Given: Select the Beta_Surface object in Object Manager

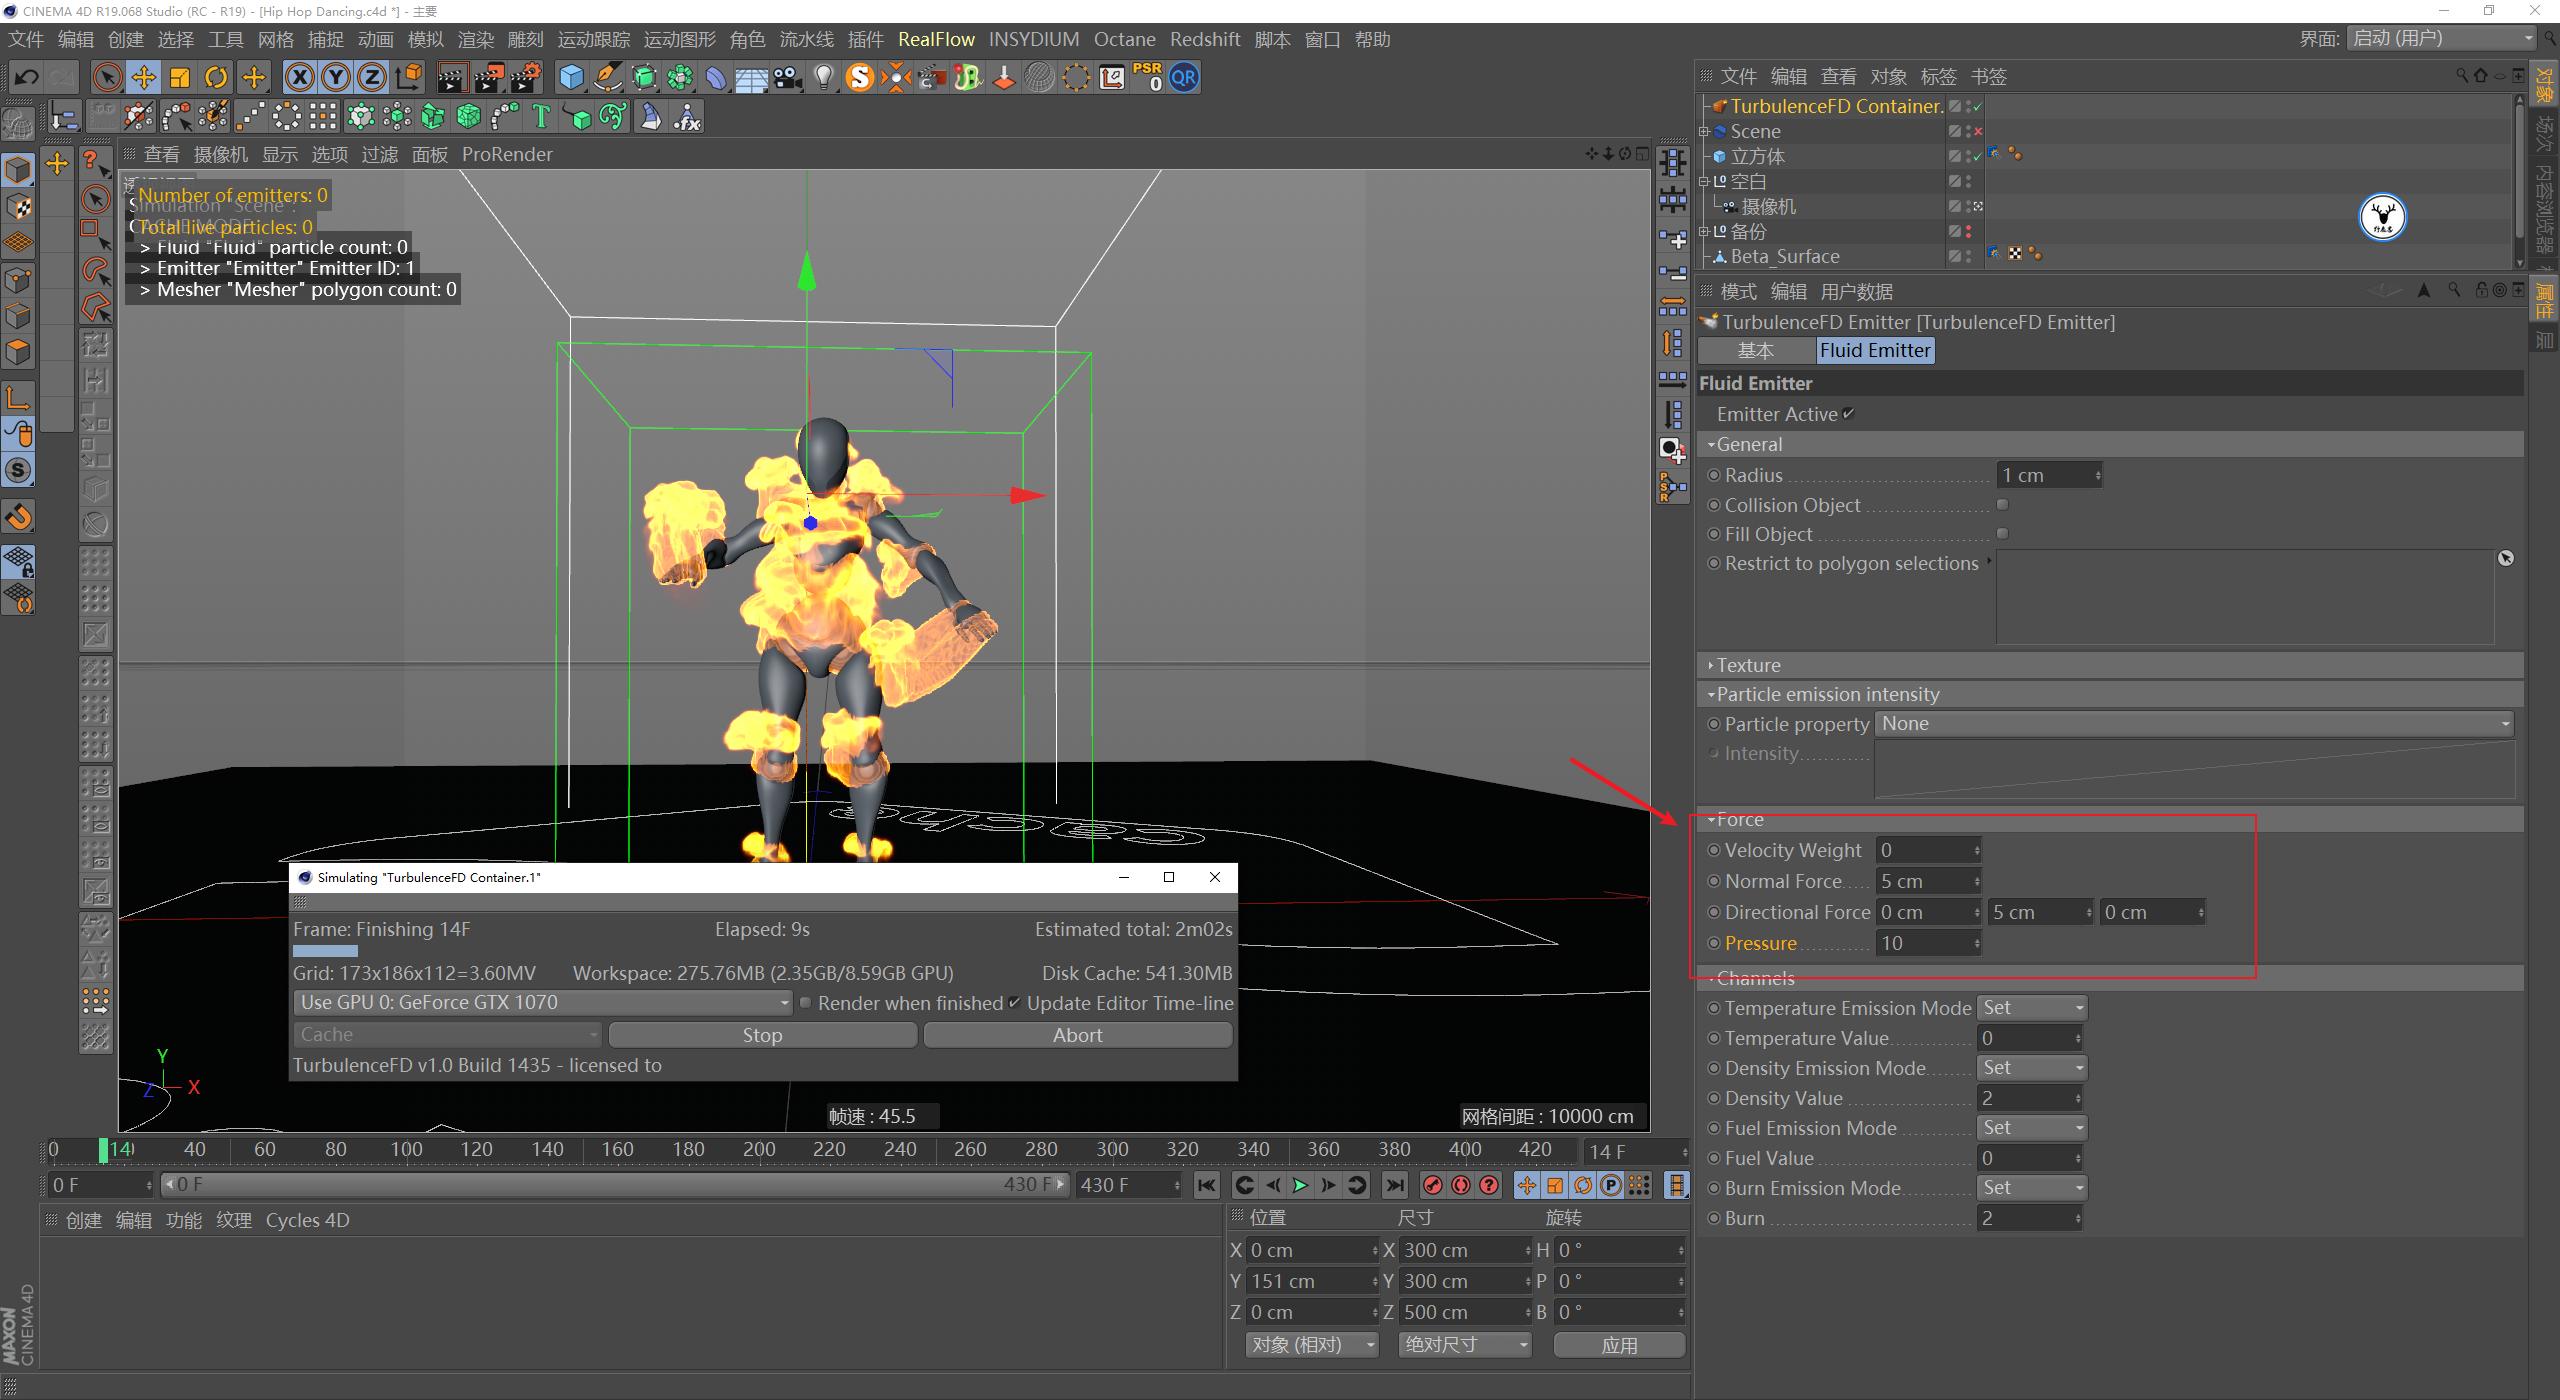Looking at the screenshot, I should pyautogui.click(x=1785, y=256).
